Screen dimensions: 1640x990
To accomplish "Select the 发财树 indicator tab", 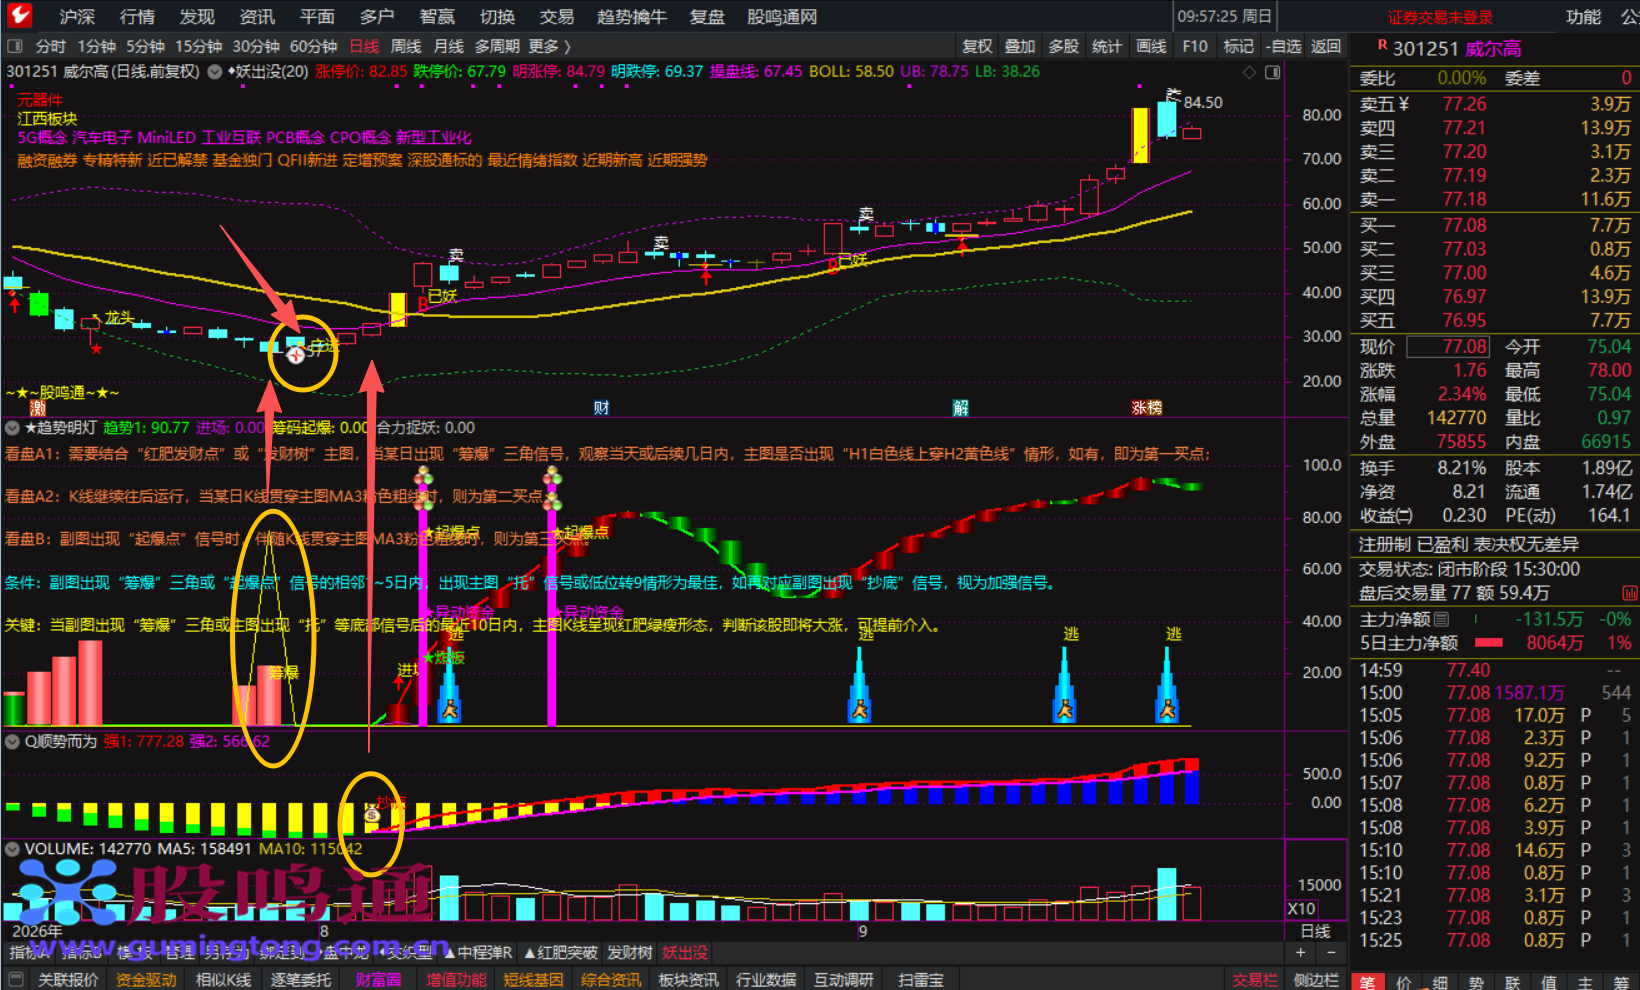I will click(630, 953).
